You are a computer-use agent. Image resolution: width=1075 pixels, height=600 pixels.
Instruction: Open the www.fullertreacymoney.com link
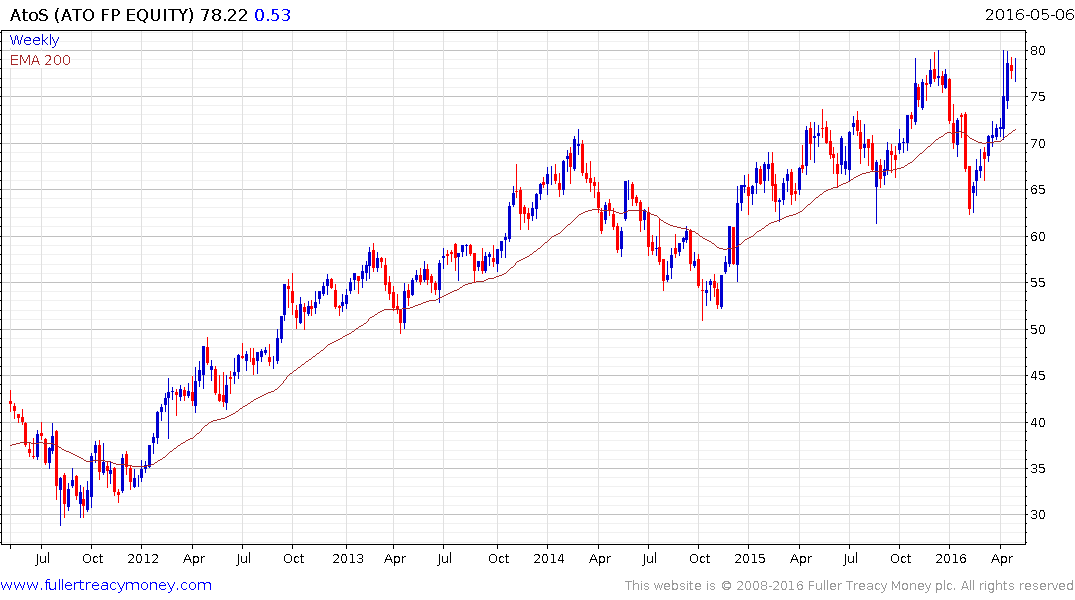(x=106, y=585)
